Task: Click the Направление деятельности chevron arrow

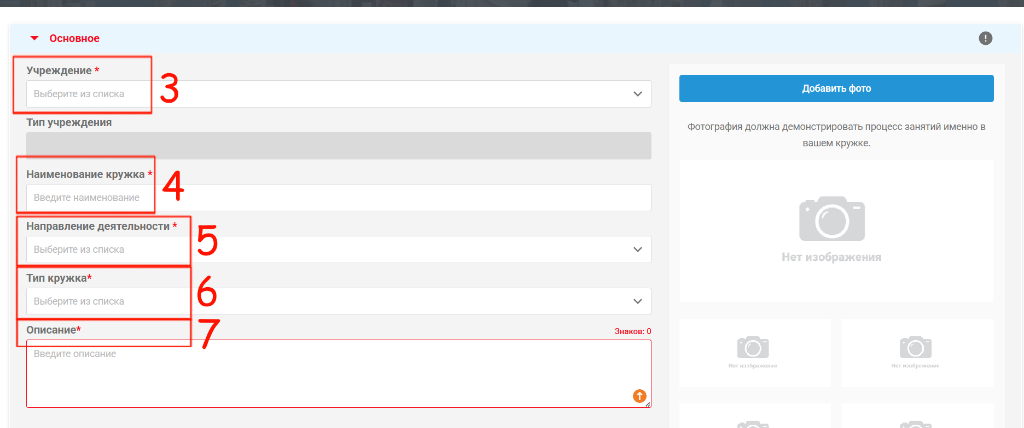Action: click(637, 250)
